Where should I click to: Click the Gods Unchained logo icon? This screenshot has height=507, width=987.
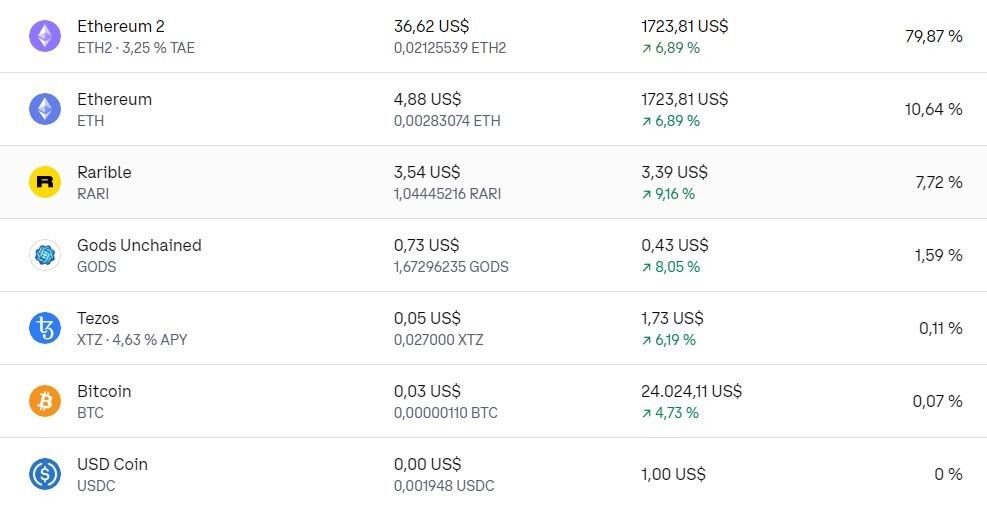coord(45,255)
